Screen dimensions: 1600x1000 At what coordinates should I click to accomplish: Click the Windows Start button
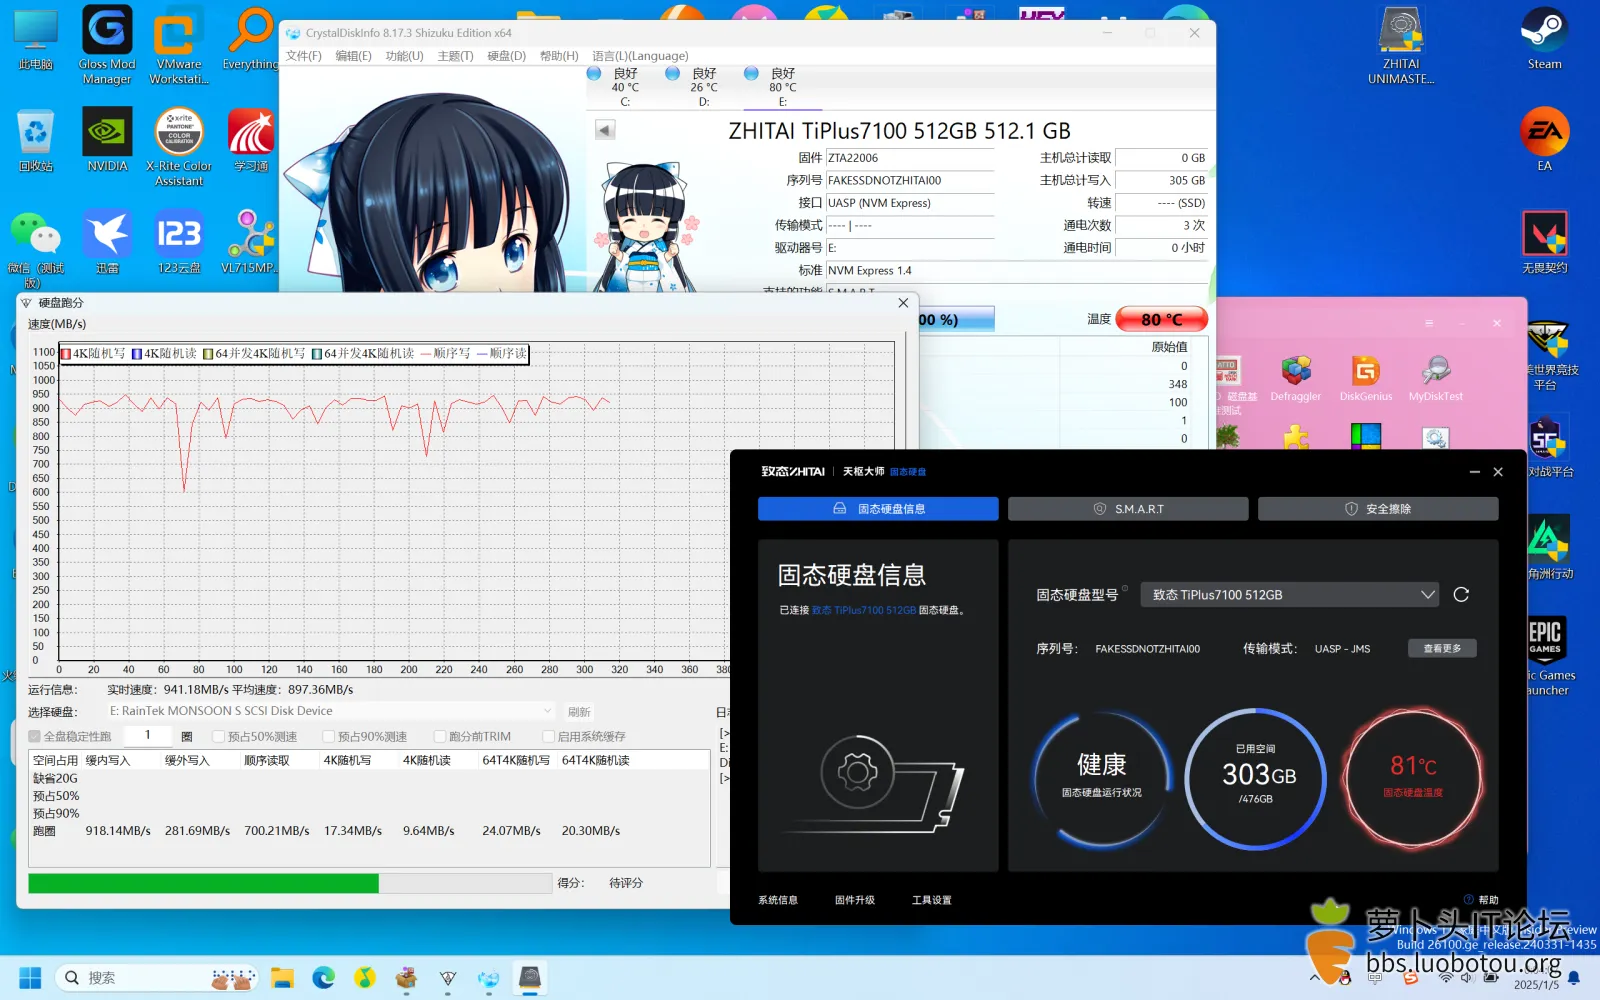click(x=31, y=978)
